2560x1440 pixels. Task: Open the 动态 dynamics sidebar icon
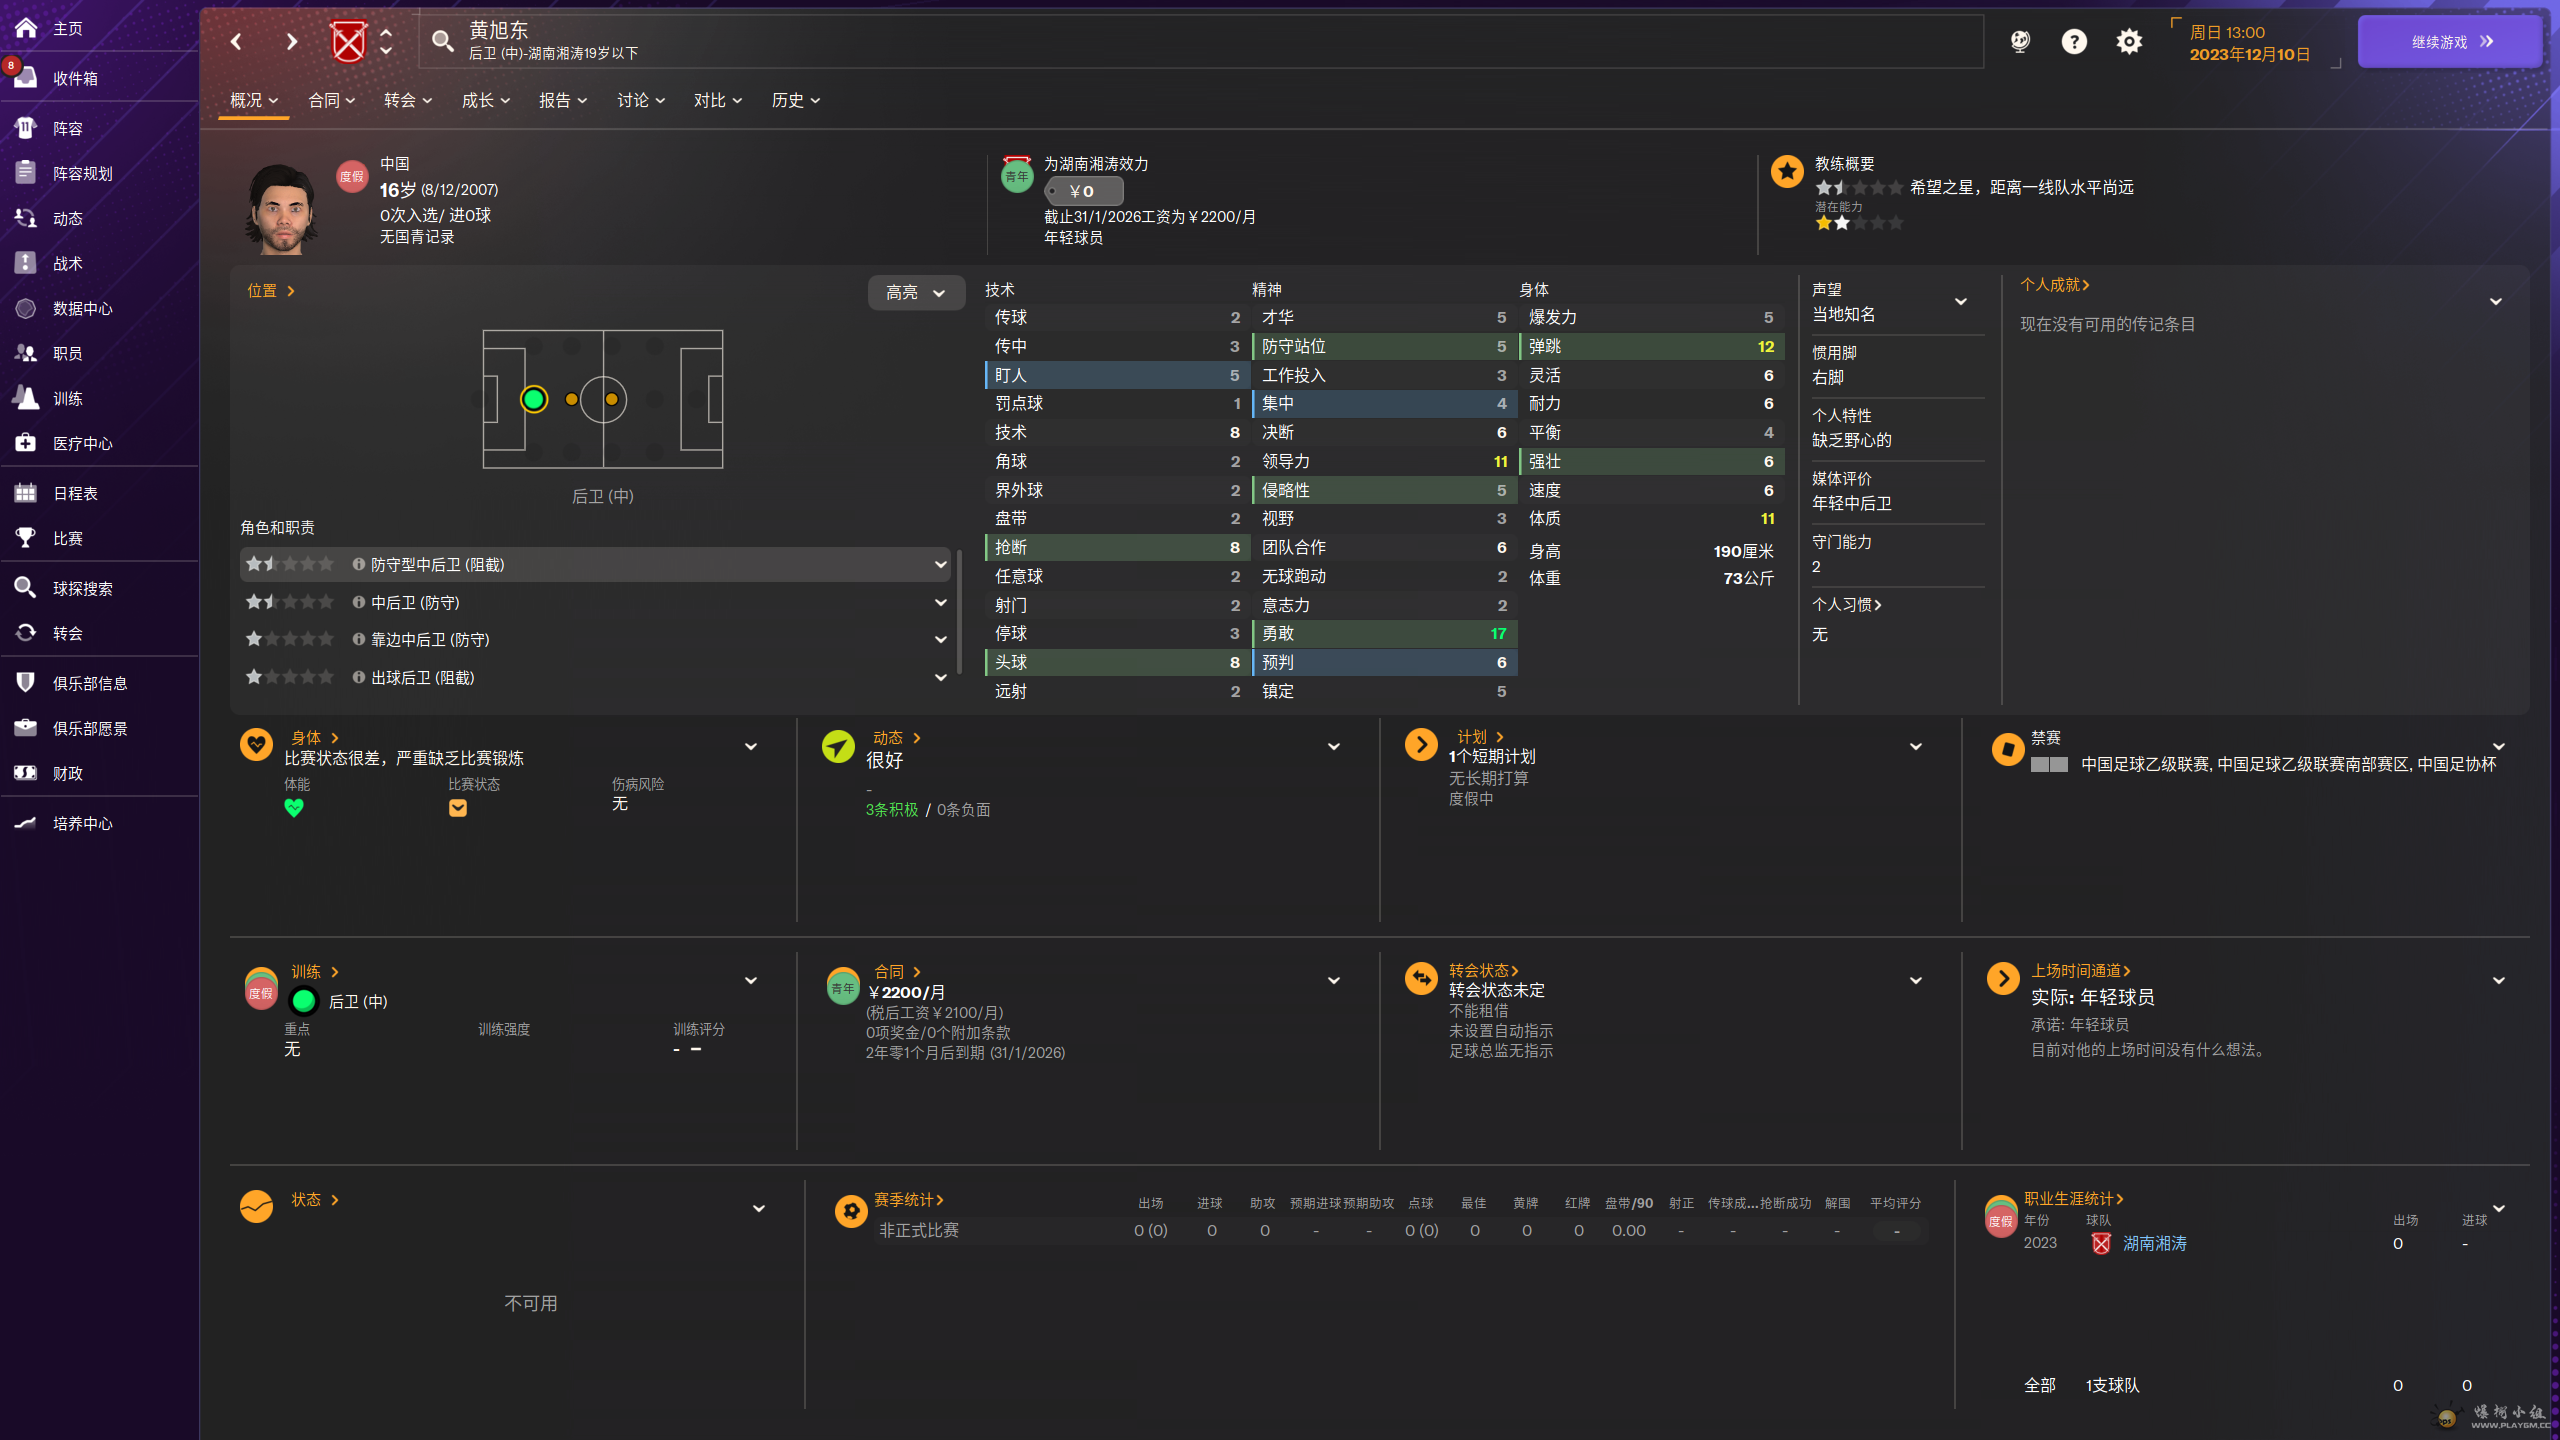click(26, 218)
